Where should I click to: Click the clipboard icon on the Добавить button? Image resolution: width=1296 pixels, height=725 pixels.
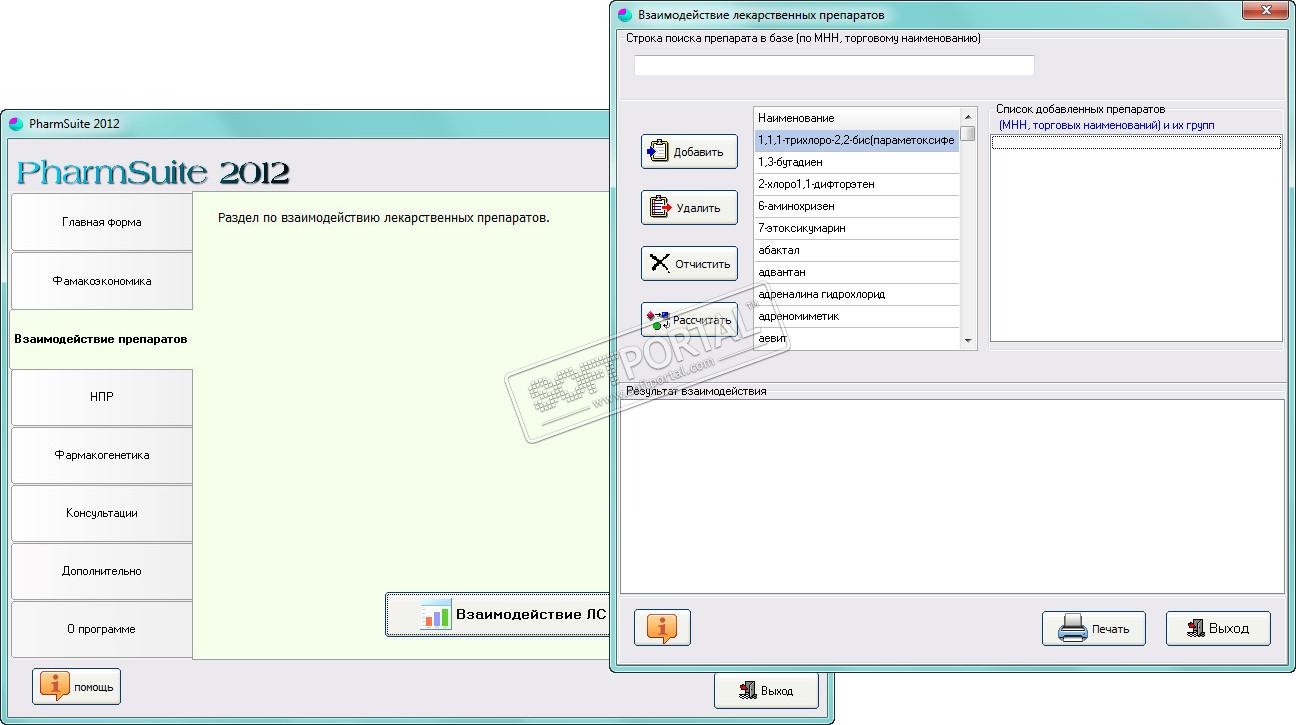658,152
